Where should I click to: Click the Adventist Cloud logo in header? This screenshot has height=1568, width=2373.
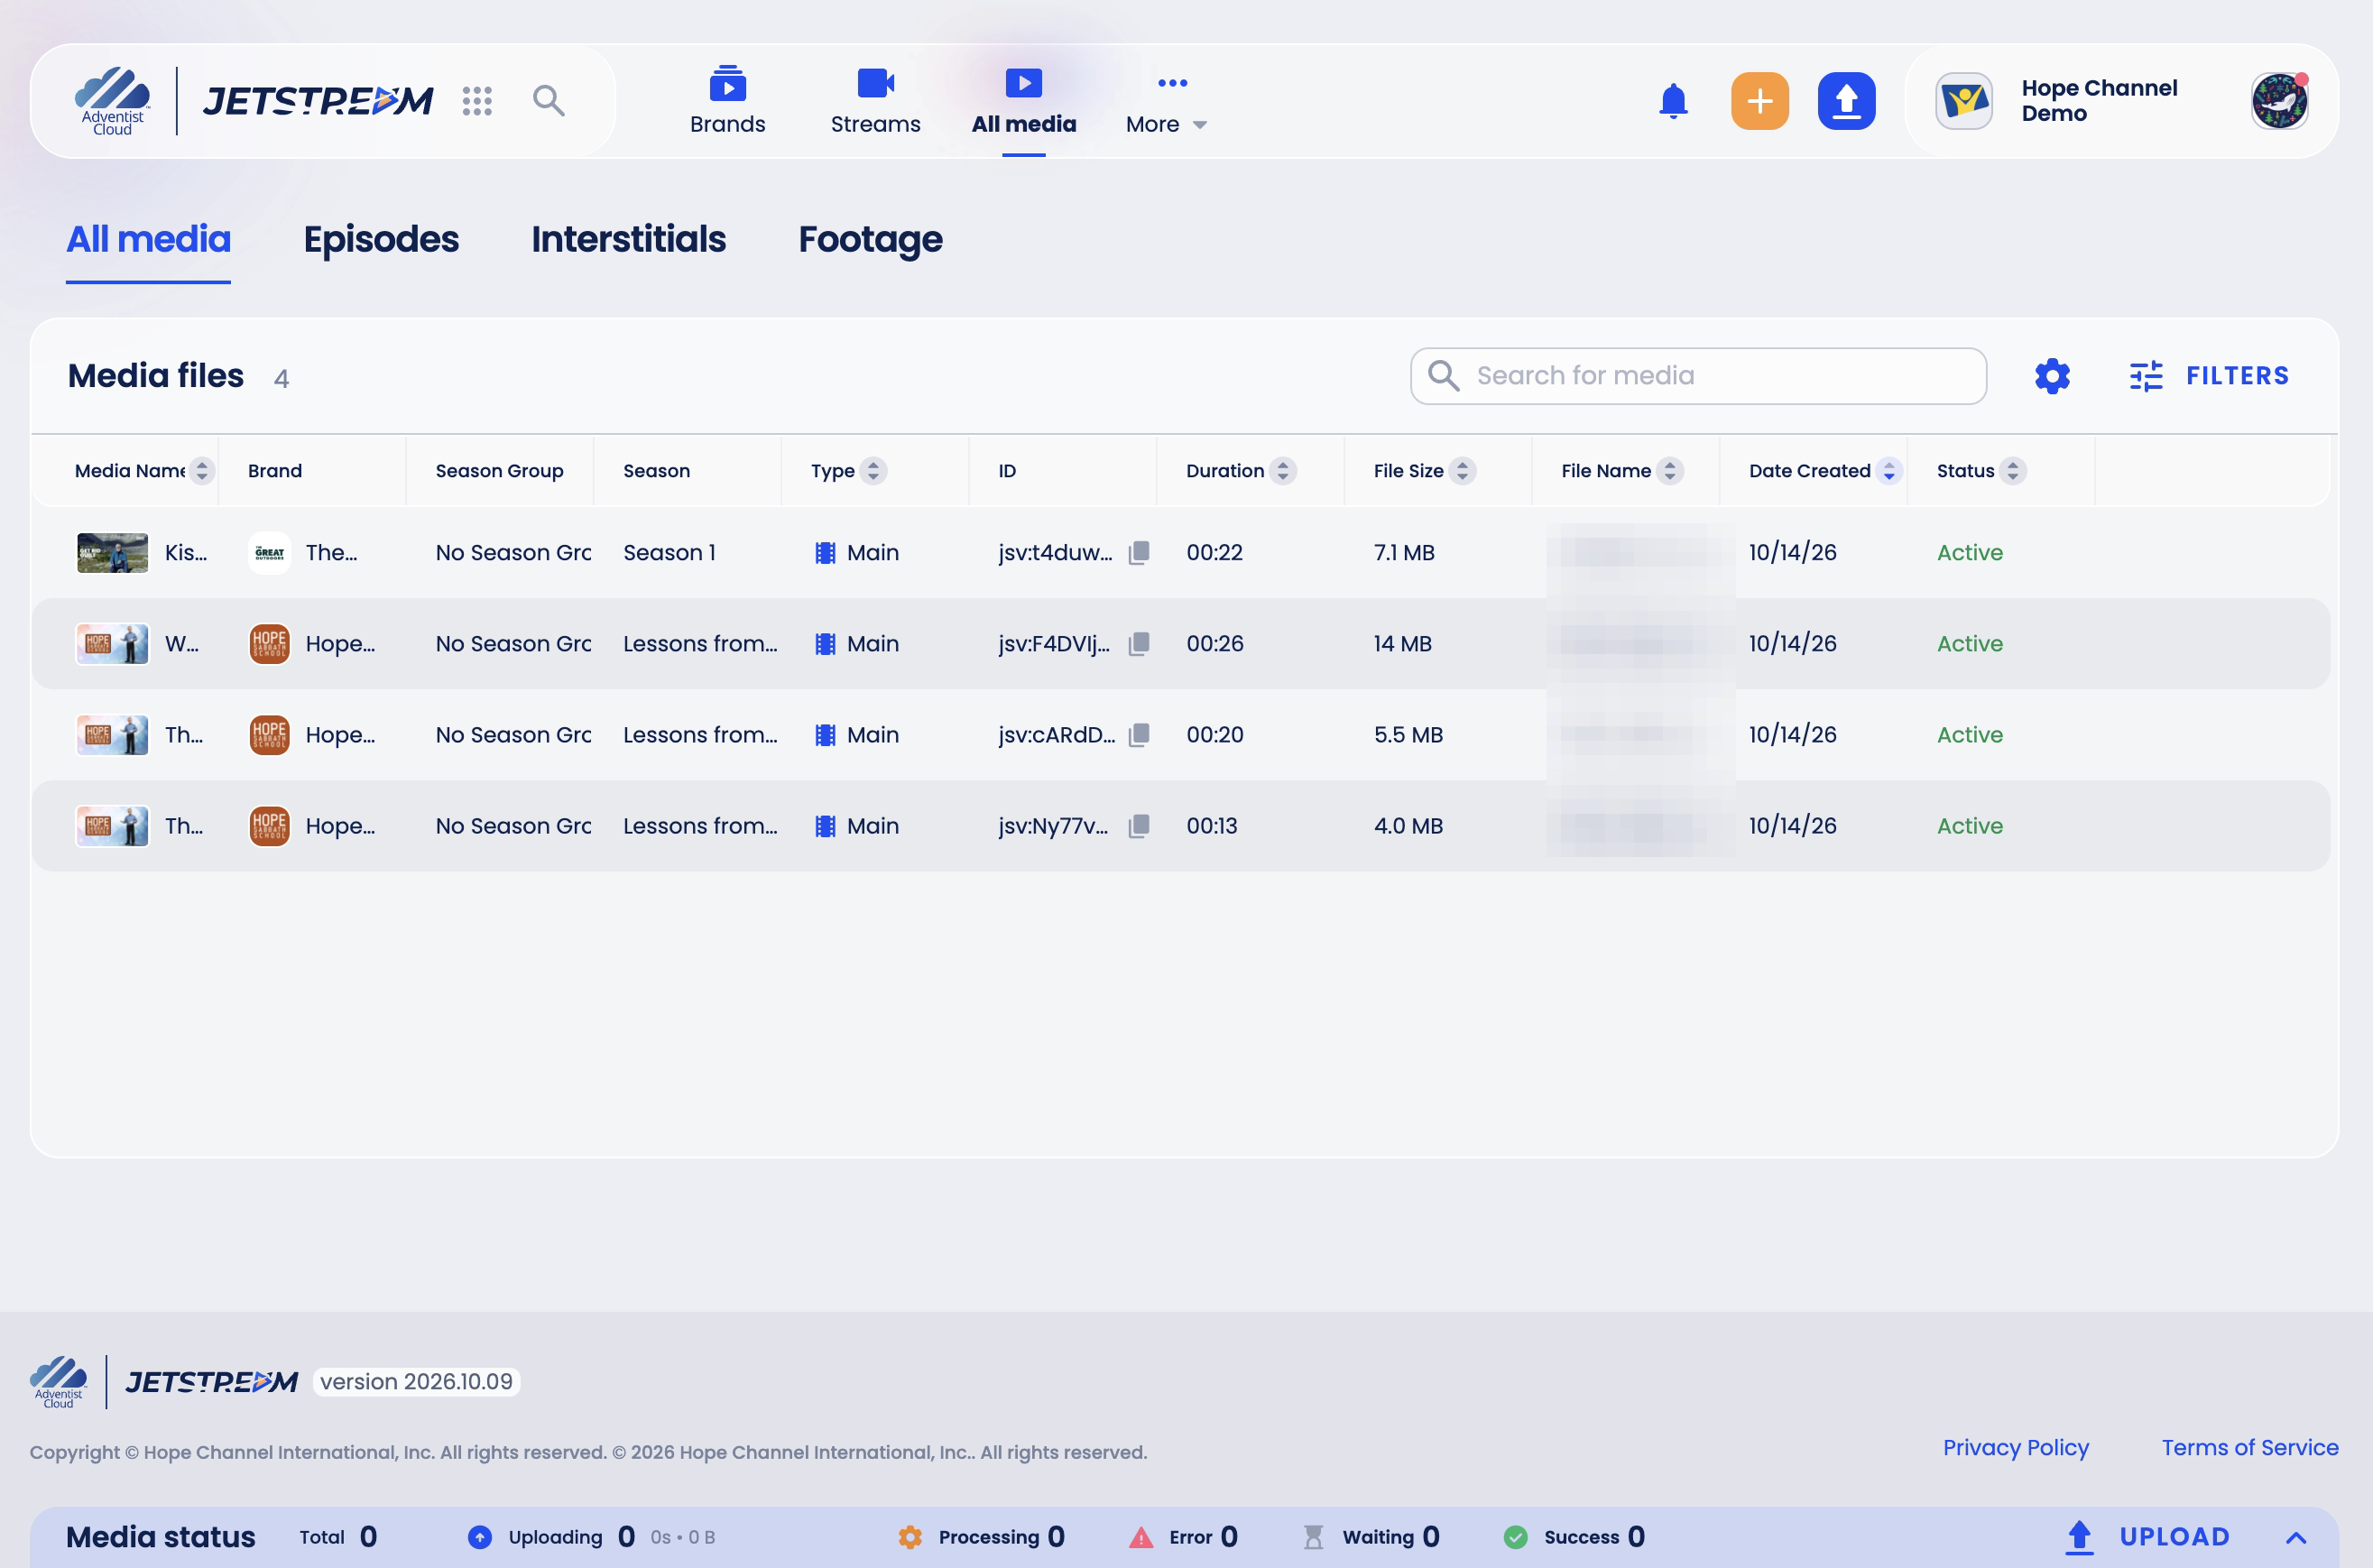pyautogui.click(x=112, y=101)
